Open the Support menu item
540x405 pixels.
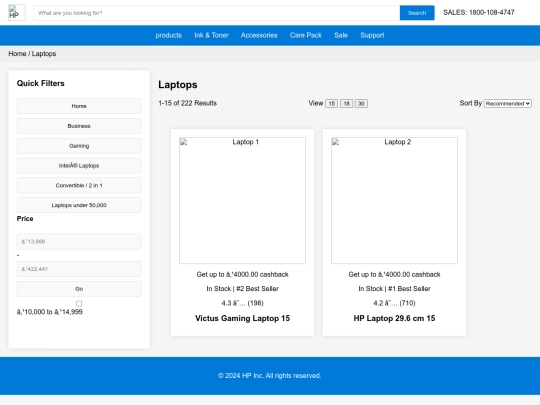click(372, 35)
